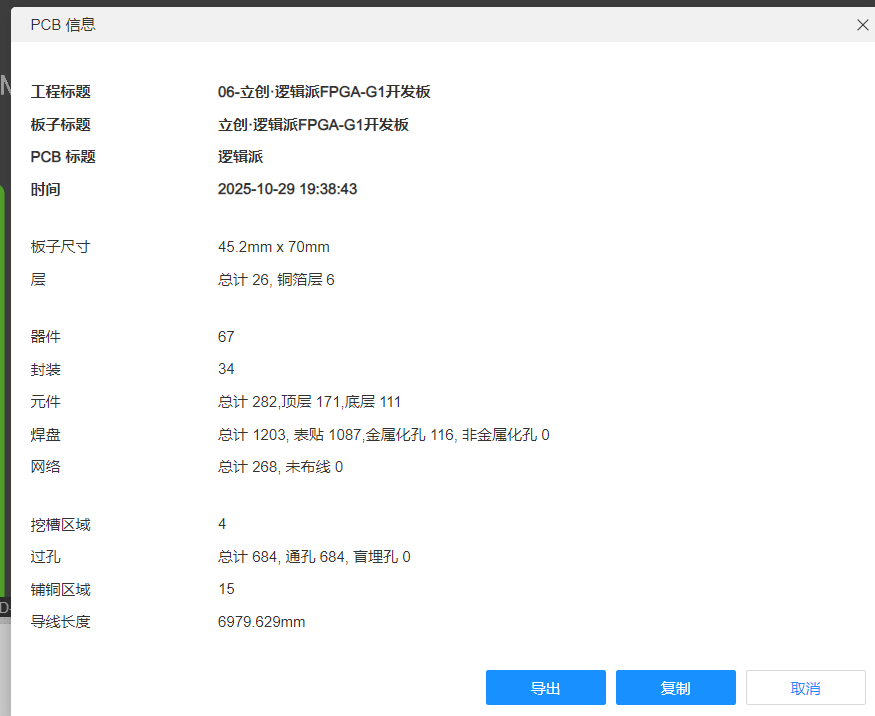Viewport: 875px width, 716px height.
Task: Click 封装 count value 34
Action: pyautogui.click(x=226, y=369)
